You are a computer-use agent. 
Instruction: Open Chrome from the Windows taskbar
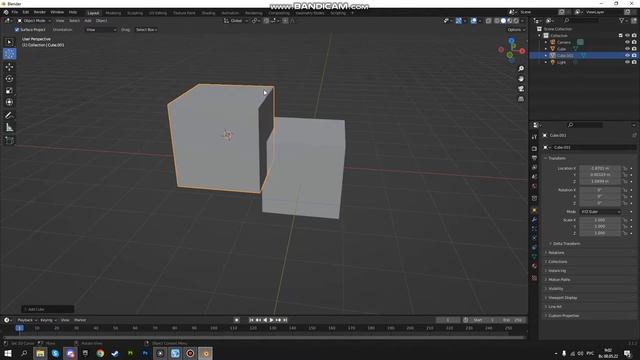pyautogui.click(x=100, y=353)
